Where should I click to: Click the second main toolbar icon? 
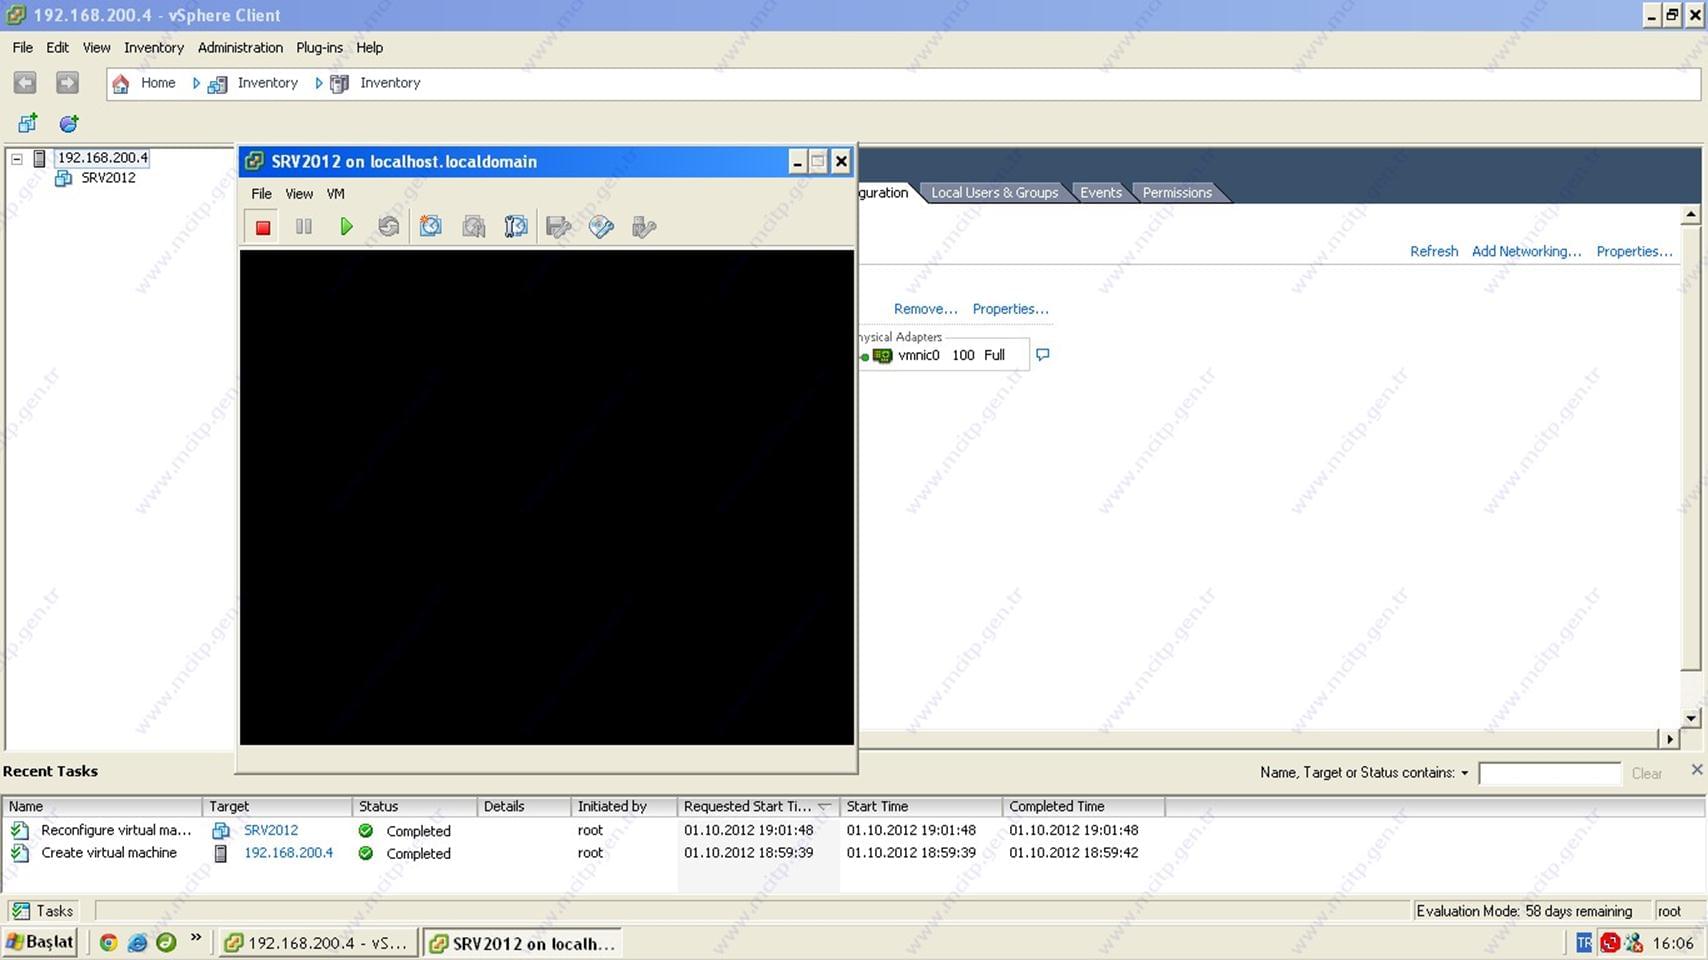(x=69, y=123)
